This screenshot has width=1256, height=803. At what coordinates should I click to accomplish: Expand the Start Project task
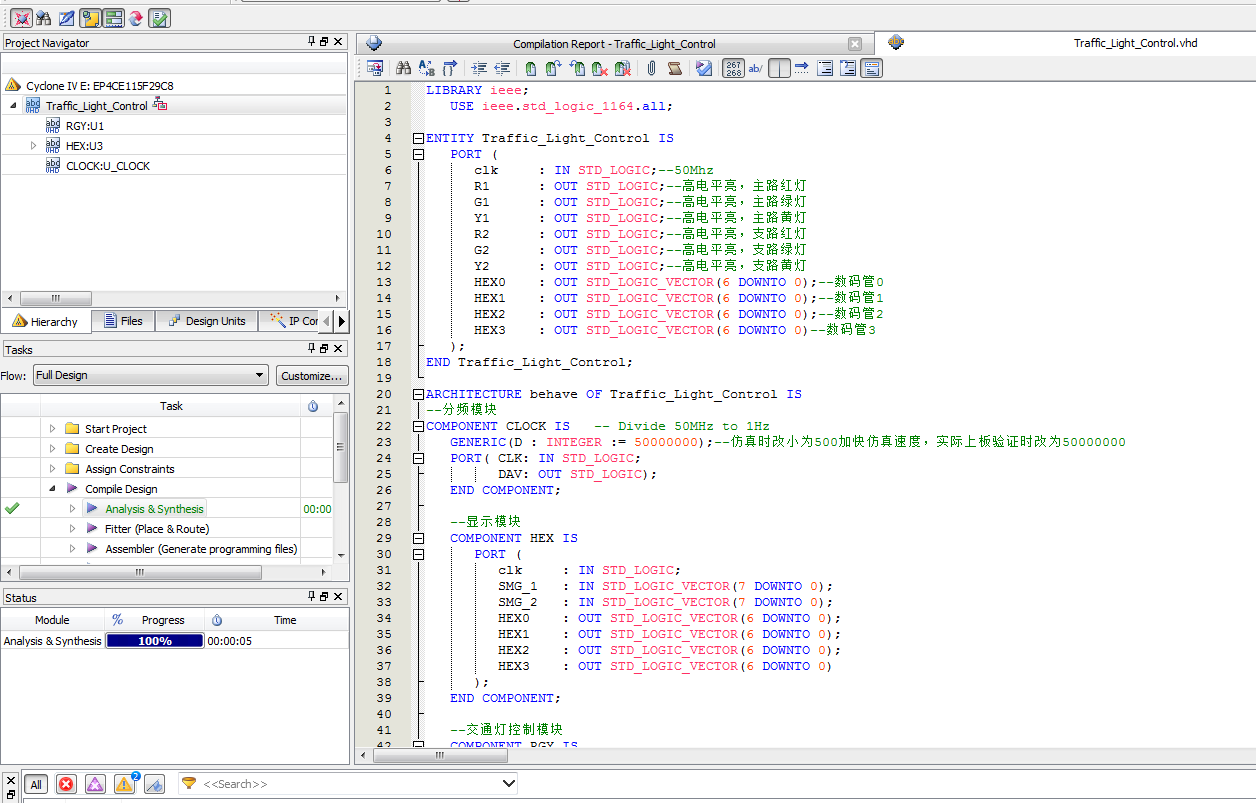pyautogui.click(x=53, y=429)
